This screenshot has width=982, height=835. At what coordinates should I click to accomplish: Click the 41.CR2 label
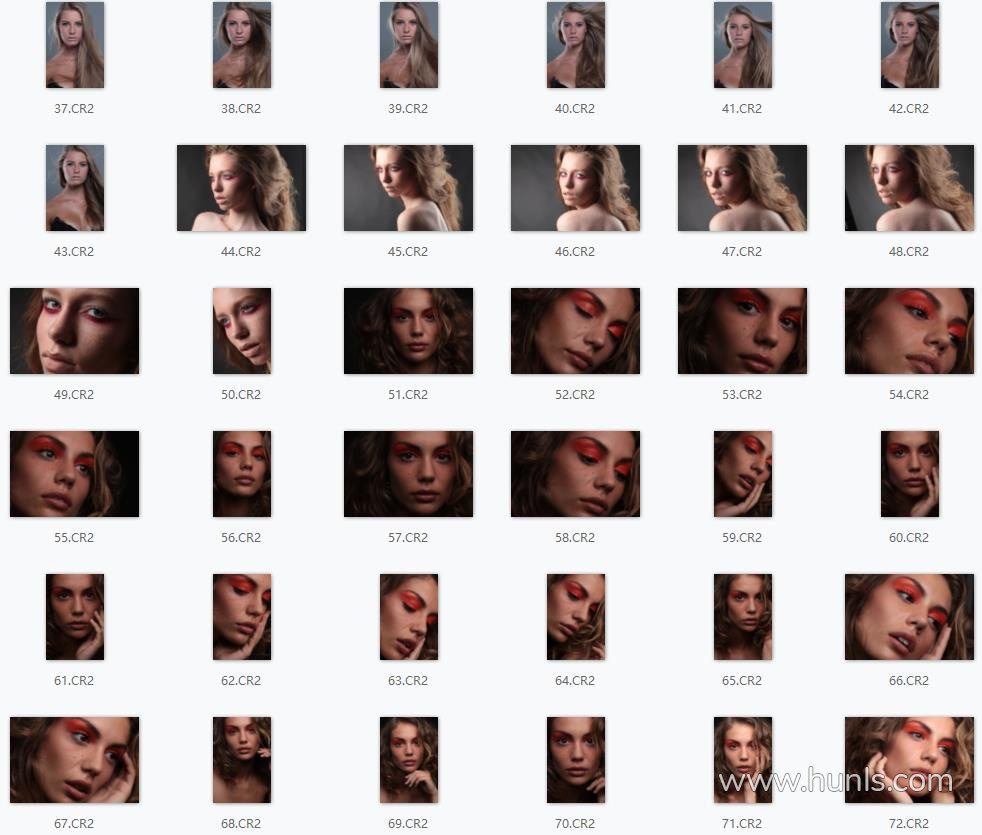point(742,108)
